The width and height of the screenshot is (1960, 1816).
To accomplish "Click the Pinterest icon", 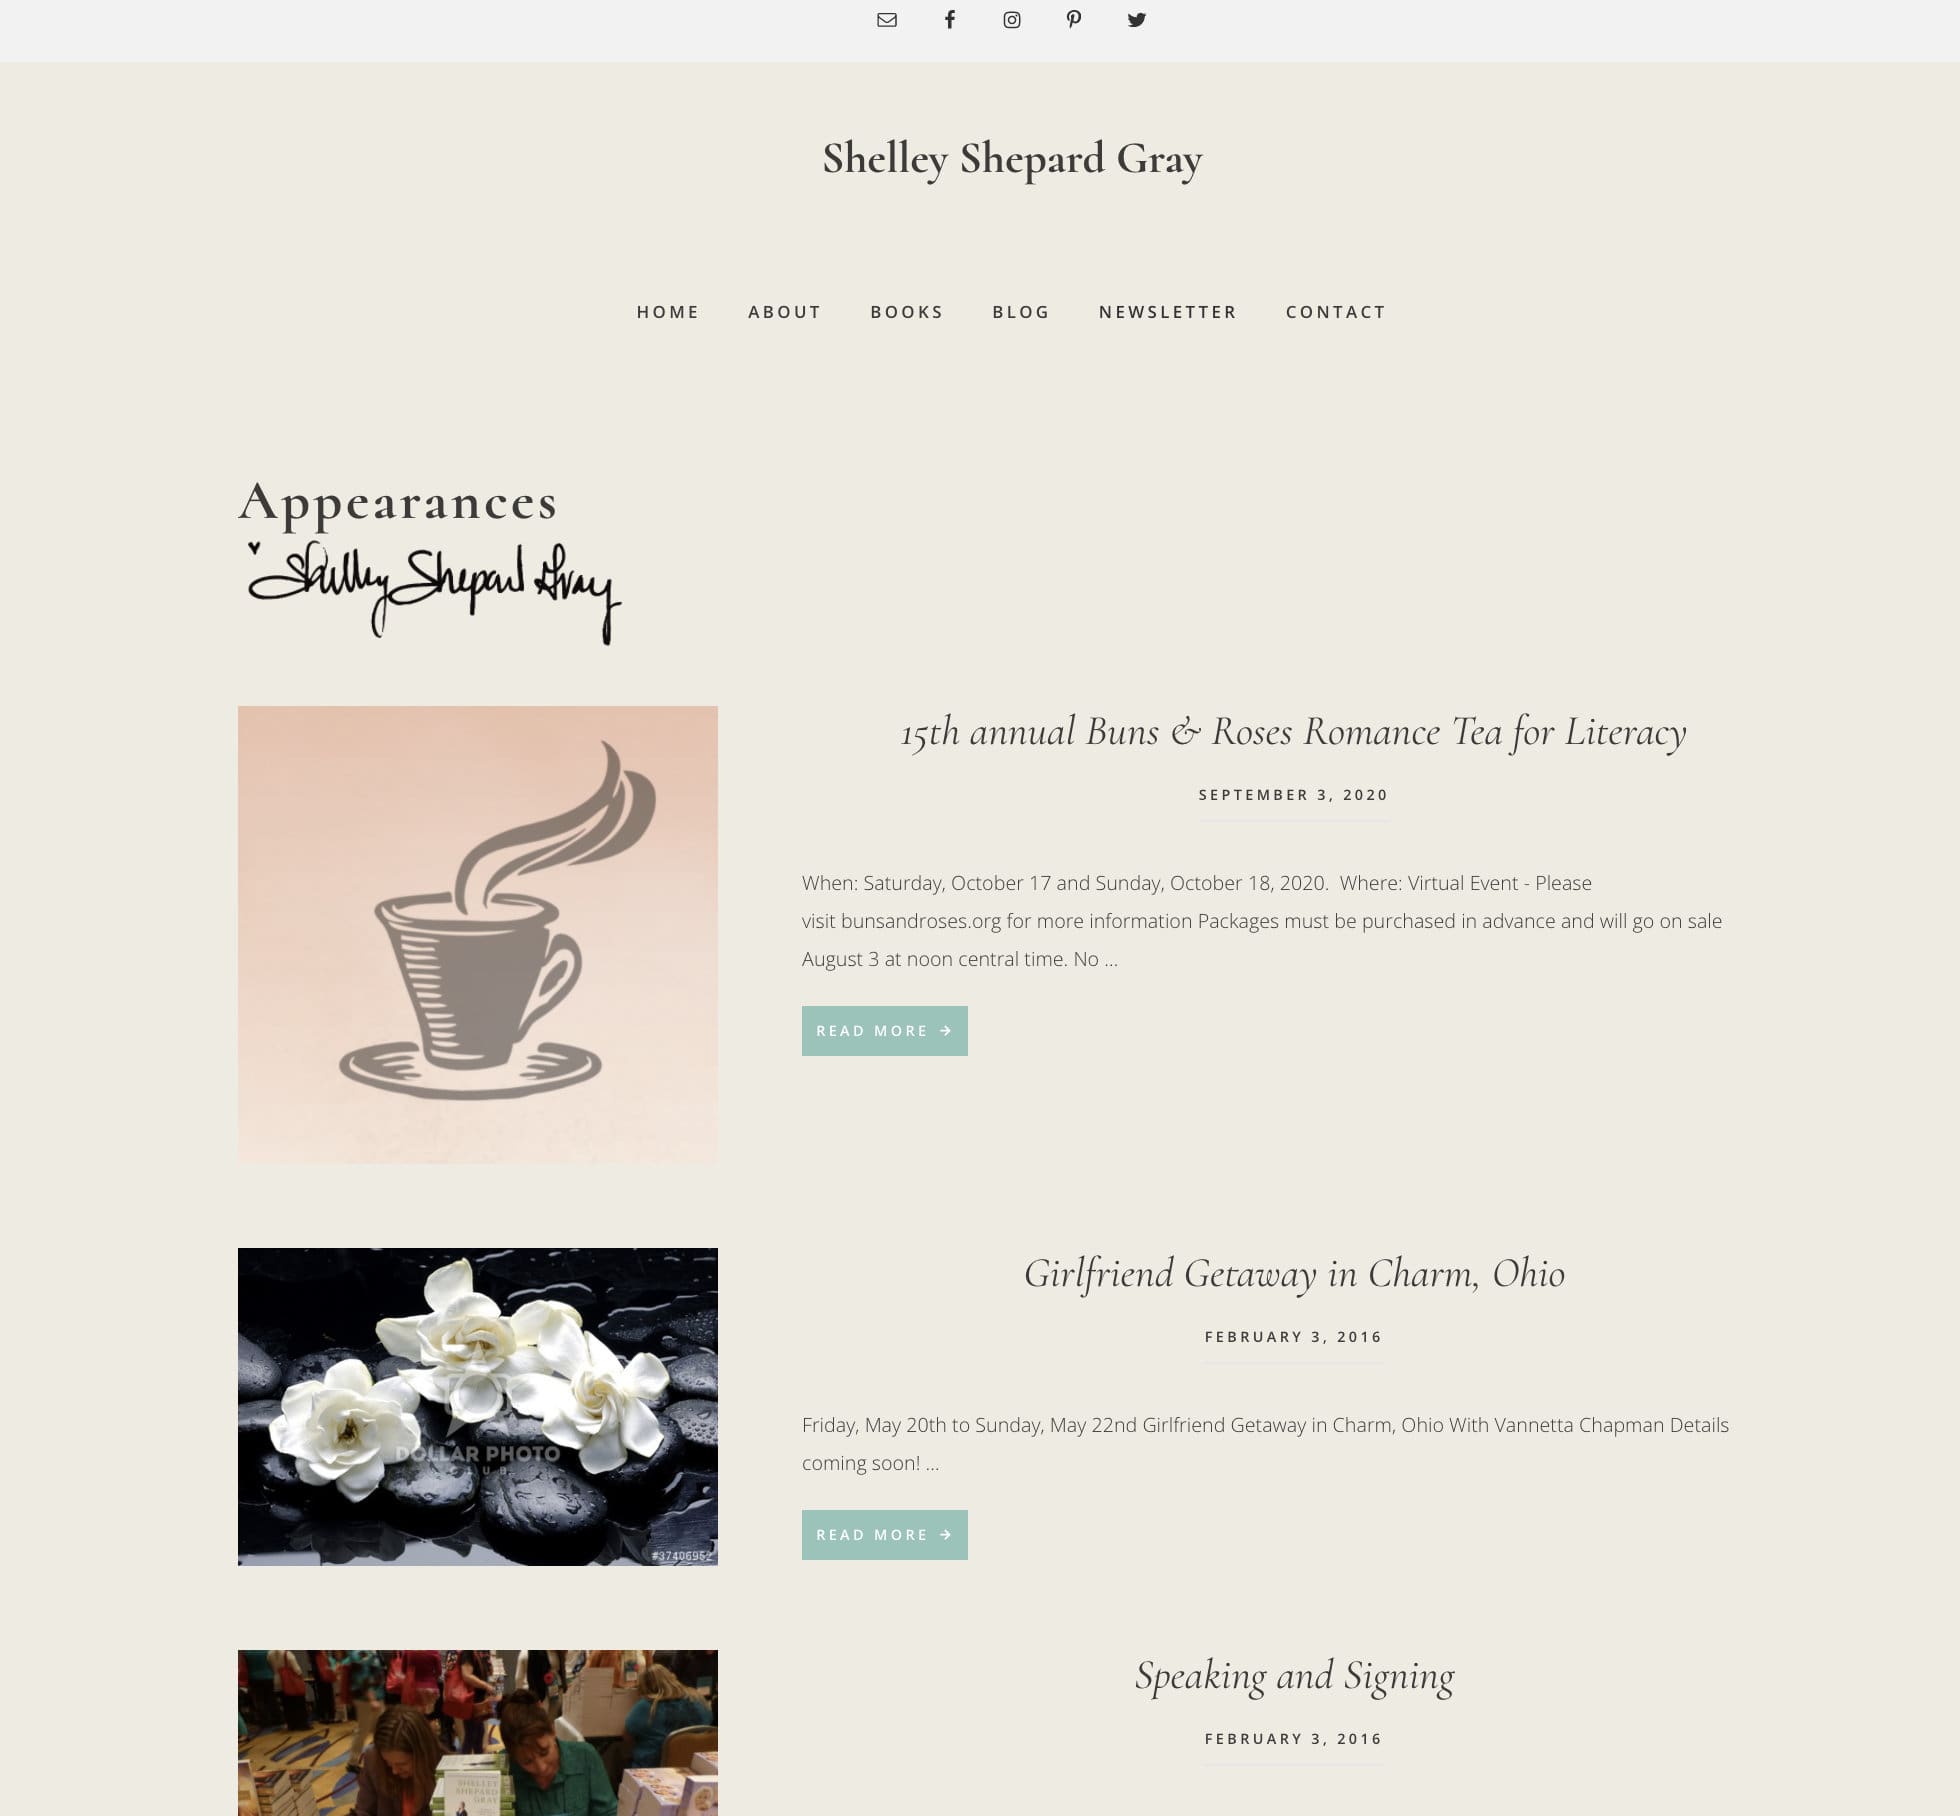I will (1074, 20).
